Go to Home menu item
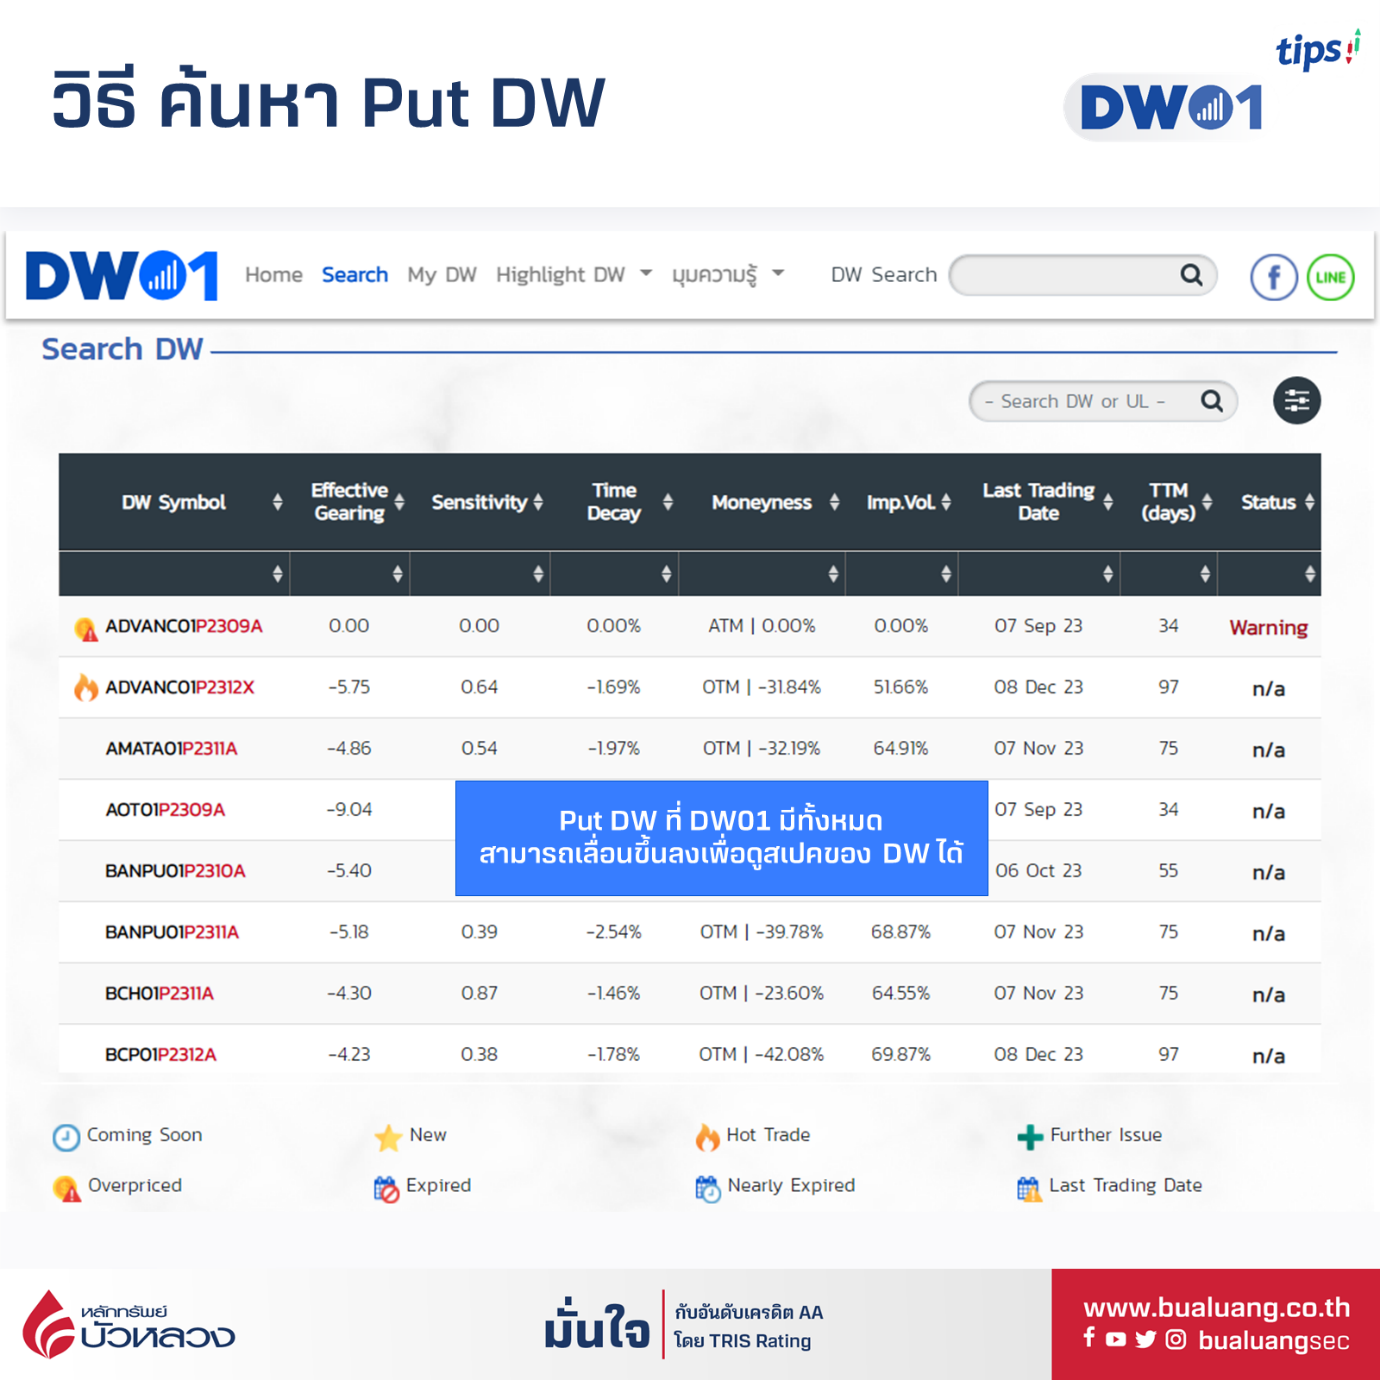1380x1380 pixels. (274, 274)
